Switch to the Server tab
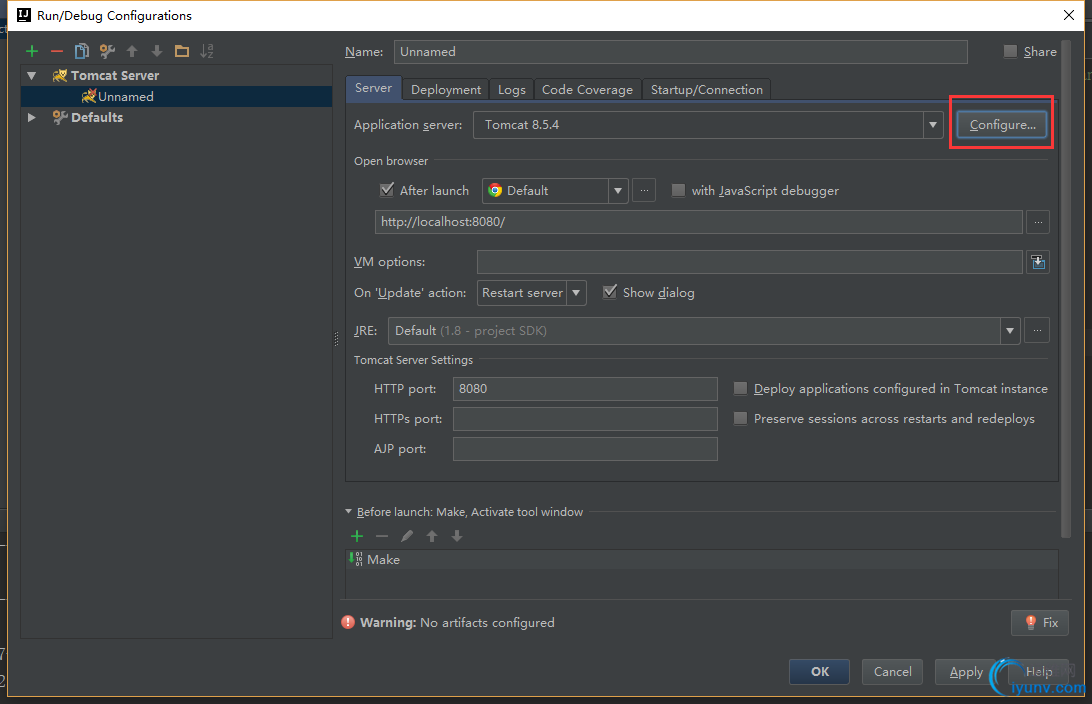Image resolution: width=1092 pixels, height=704 pixels. 373,88
